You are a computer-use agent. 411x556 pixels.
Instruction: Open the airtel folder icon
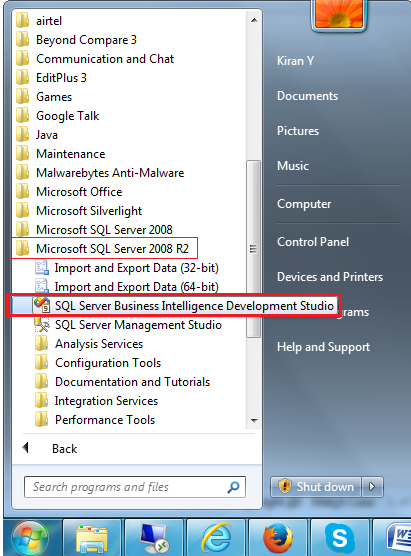23,20
